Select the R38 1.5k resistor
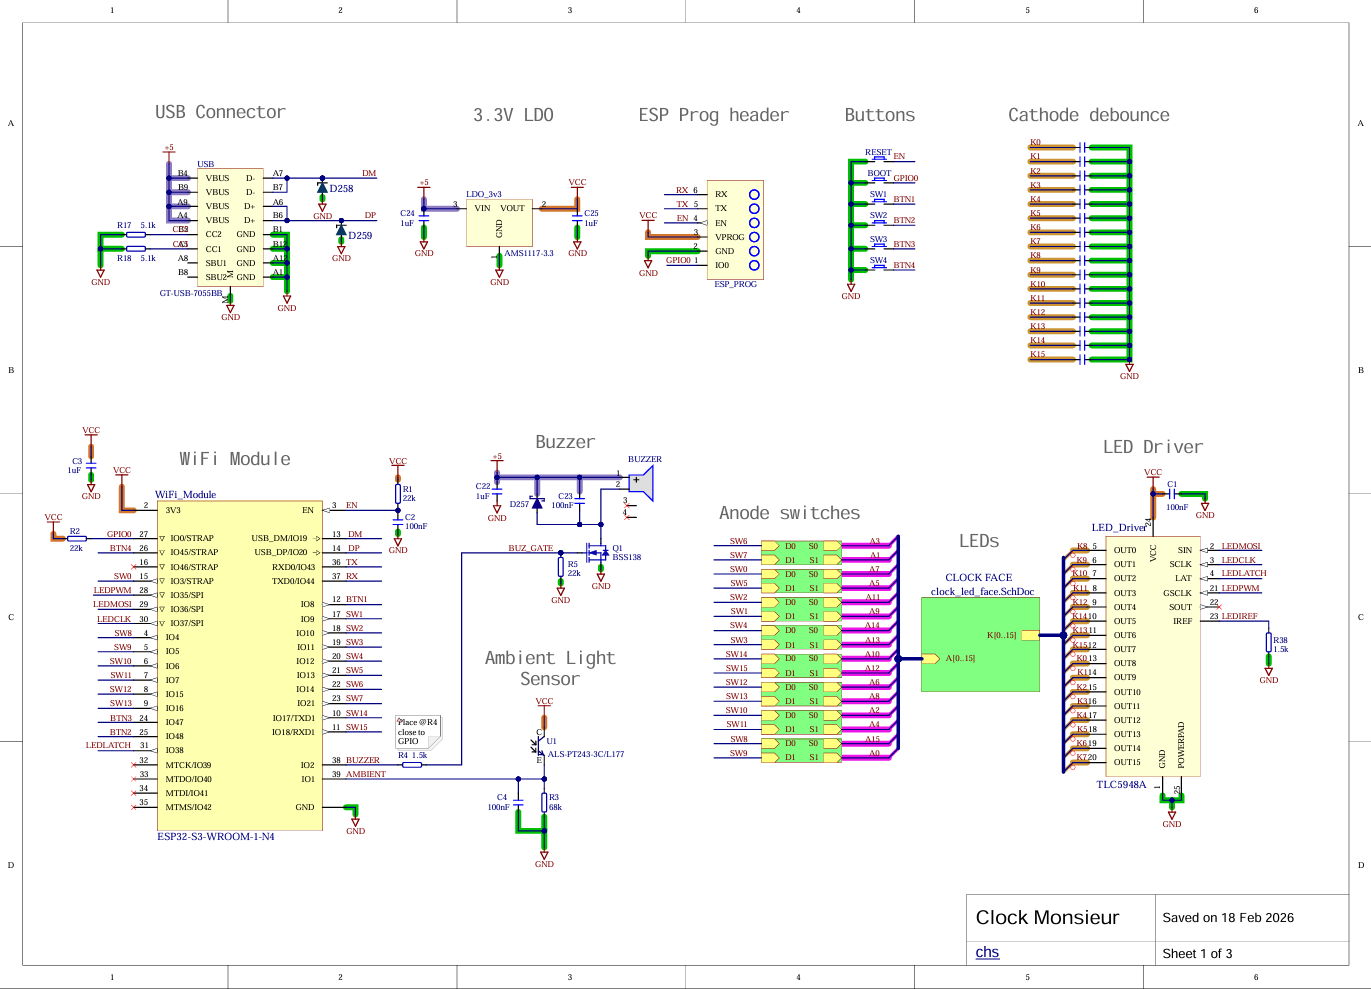1371x989 pixels. [x=1268, y=643]
